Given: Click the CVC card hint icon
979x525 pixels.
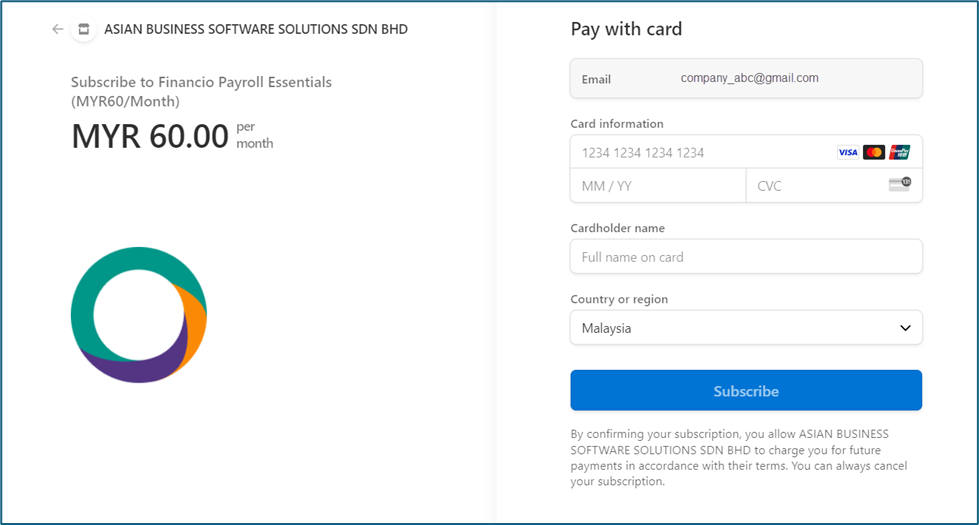Looking at the screenshot, I should click(x=900, y=184).
